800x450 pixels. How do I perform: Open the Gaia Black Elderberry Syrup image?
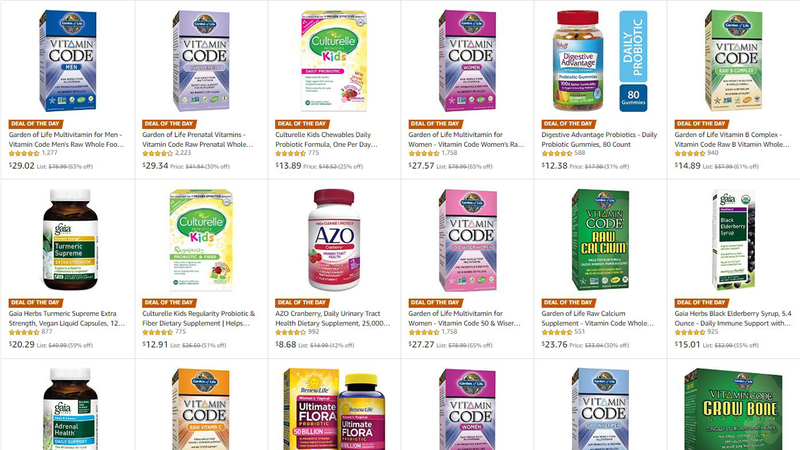tap(733, 239)
